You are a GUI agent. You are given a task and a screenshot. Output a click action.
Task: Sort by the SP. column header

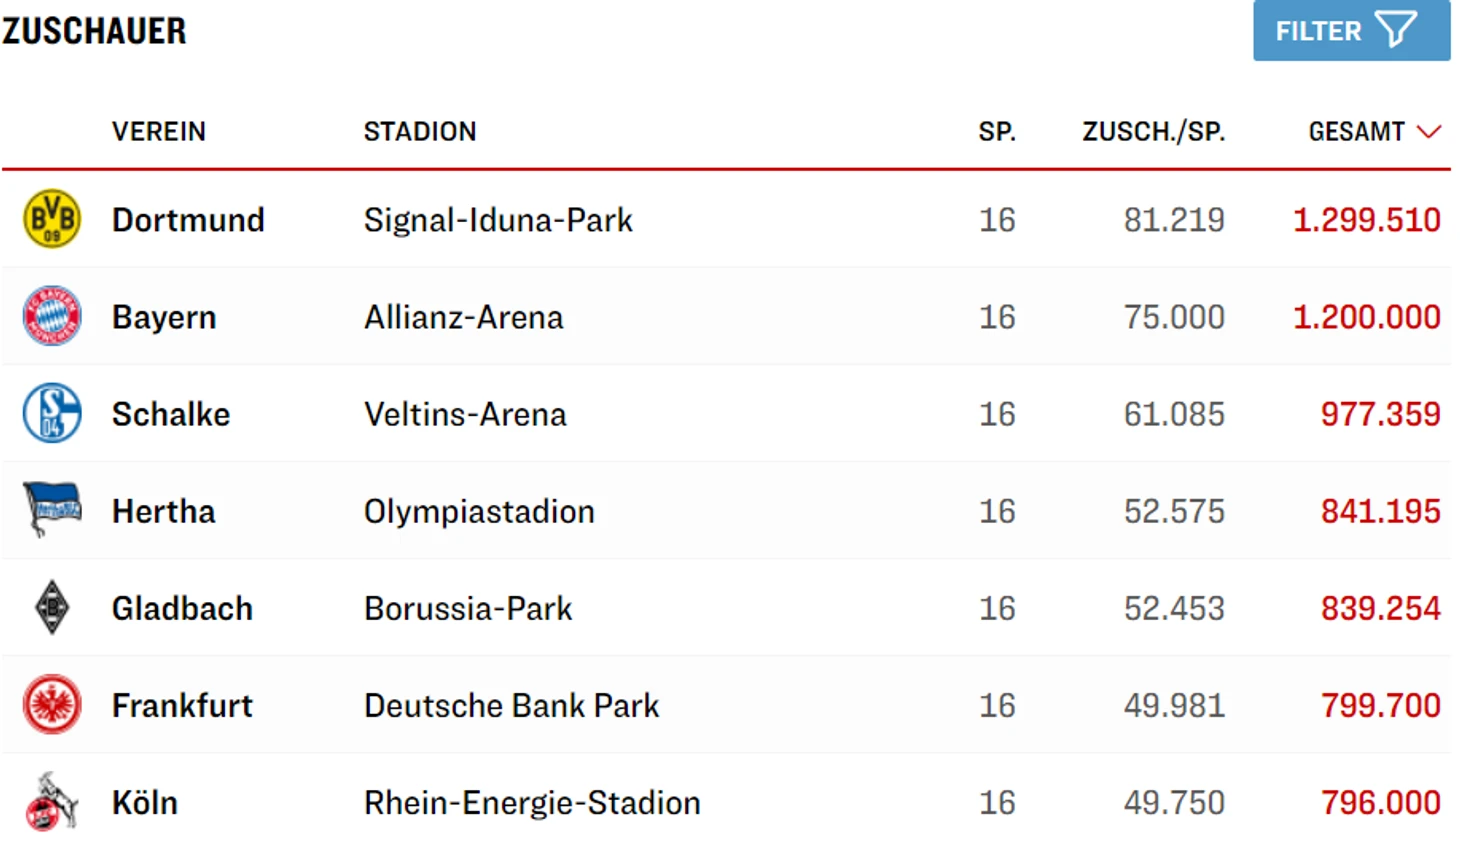[997, 132]
